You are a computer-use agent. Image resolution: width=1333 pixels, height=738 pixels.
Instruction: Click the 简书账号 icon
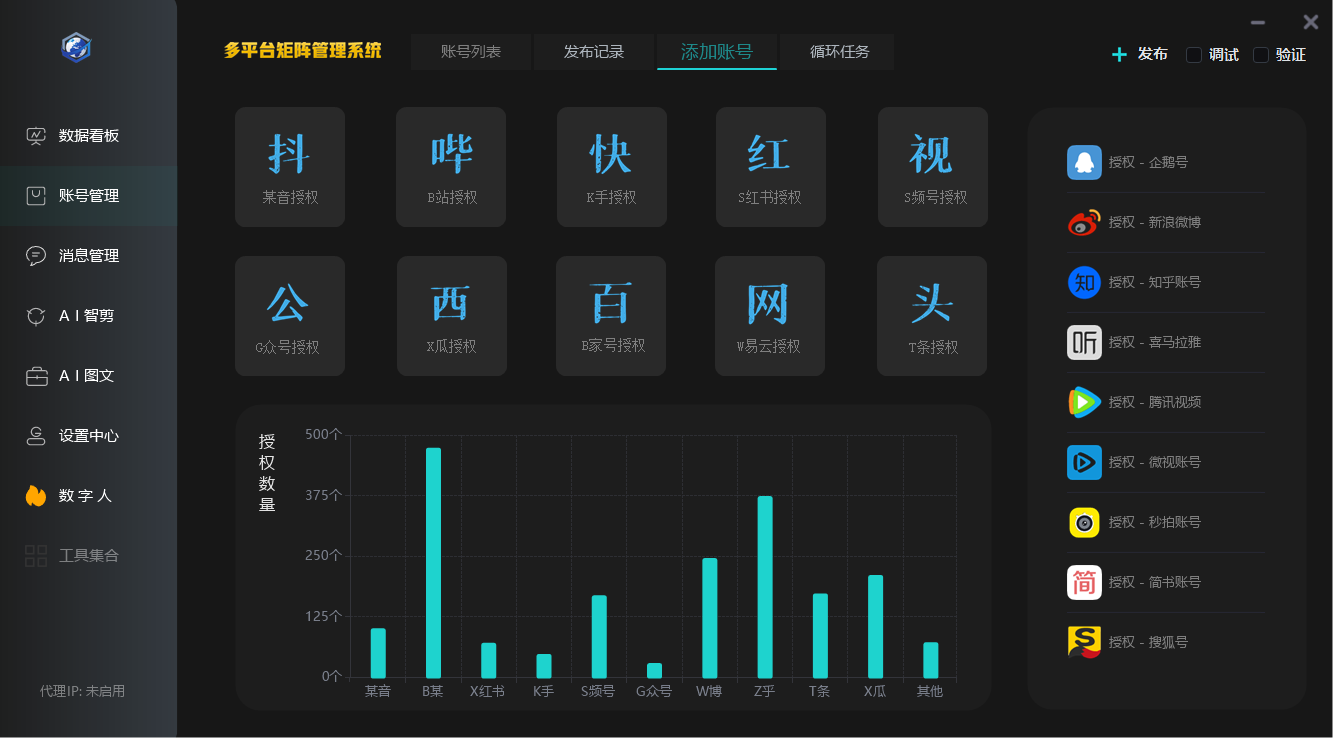tap(1084, 582)
